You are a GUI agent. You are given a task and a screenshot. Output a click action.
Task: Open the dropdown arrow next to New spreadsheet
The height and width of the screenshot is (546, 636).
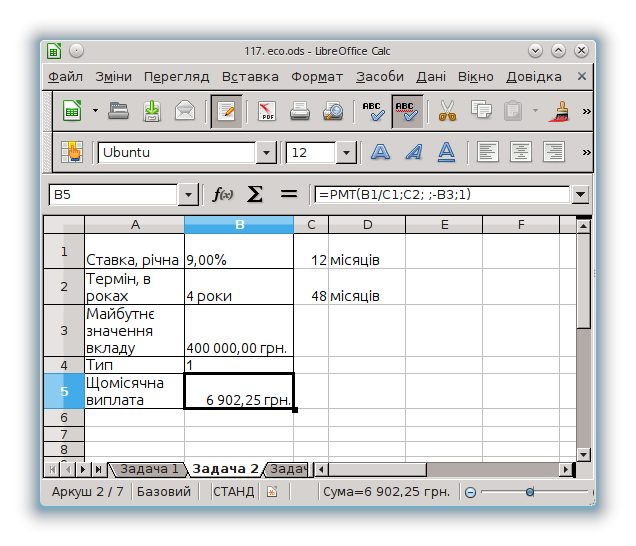pyautogui.click(x=95, y=110)
